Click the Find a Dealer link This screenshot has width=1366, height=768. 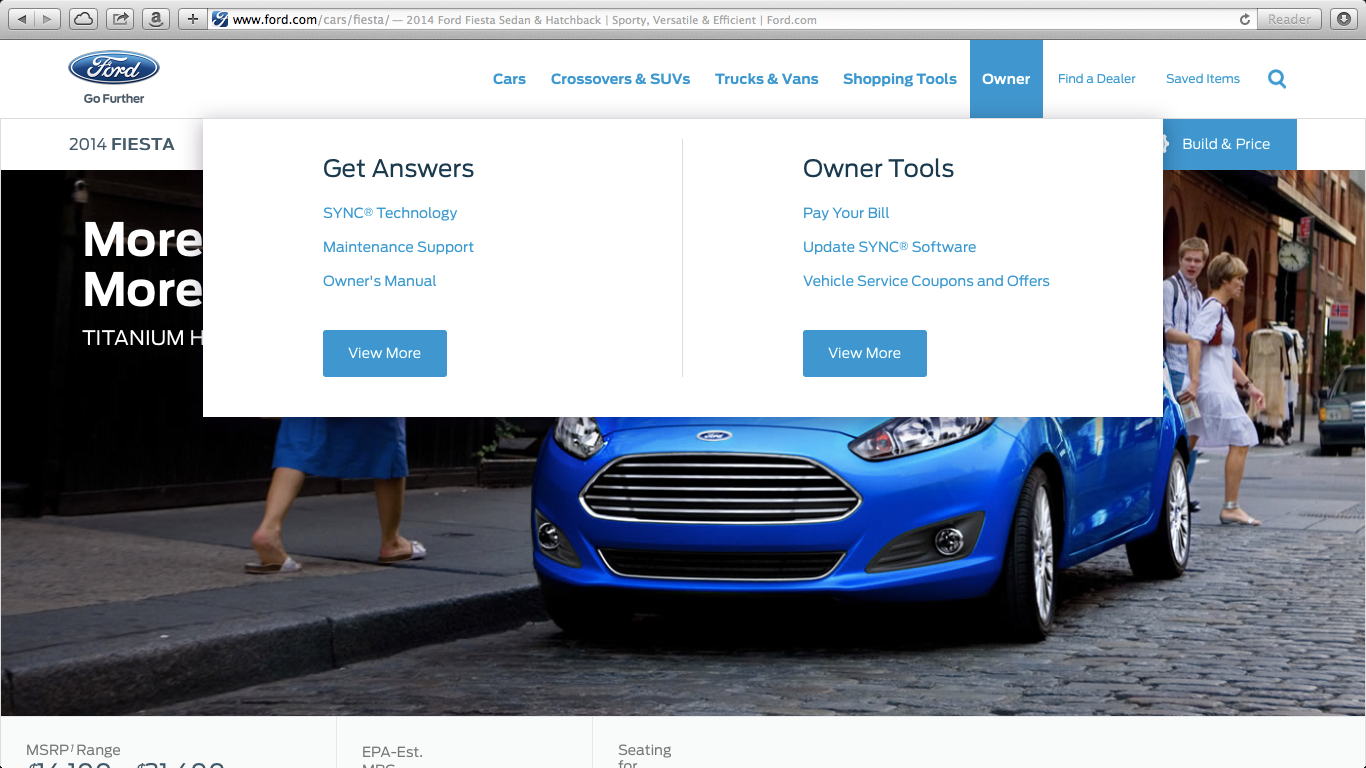[1097, 79]
